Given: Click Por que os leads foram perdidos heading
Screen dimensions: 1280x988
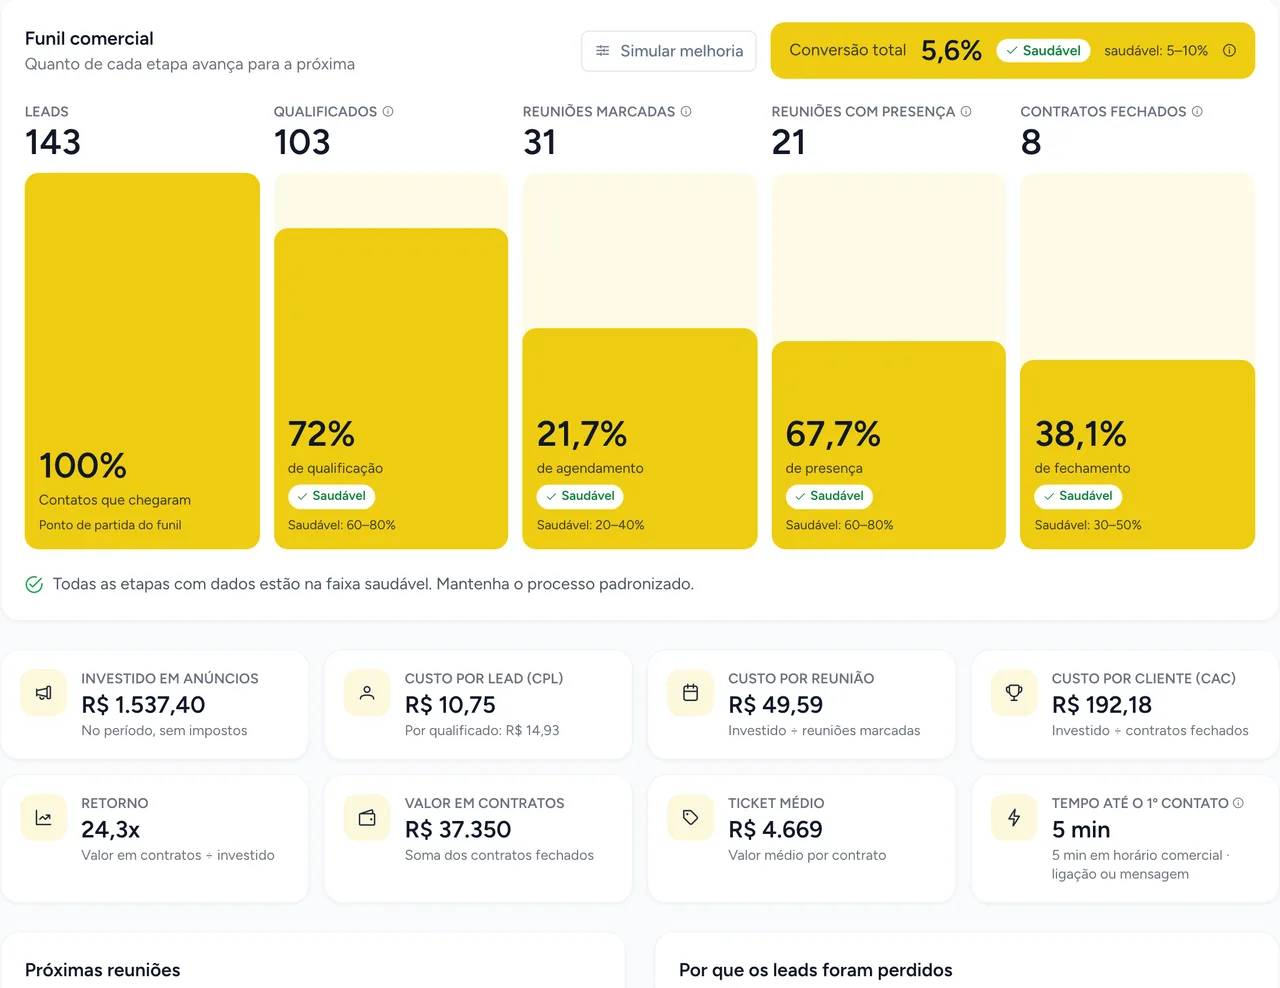Looking at the screenshot, I should click(x=816, y=970).
